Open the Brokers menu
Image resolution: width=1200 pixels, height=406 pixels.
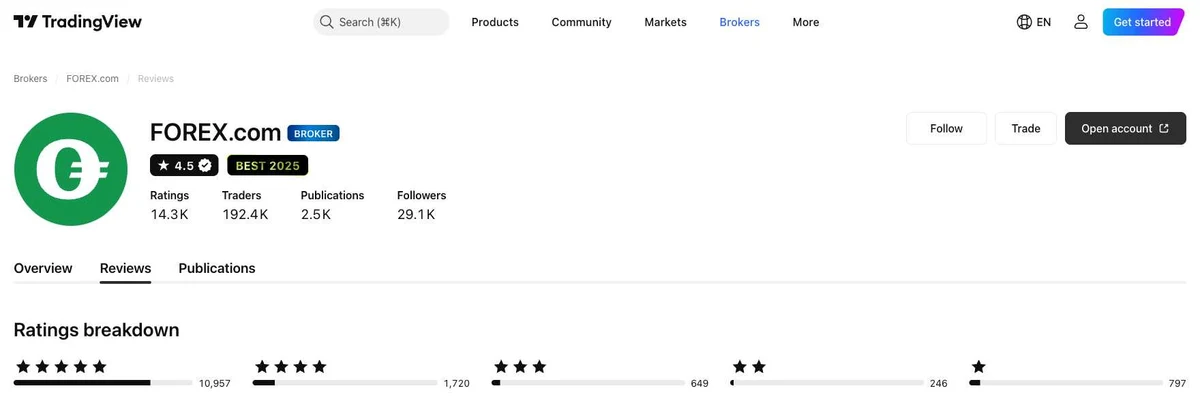click(x=739, y=22)
